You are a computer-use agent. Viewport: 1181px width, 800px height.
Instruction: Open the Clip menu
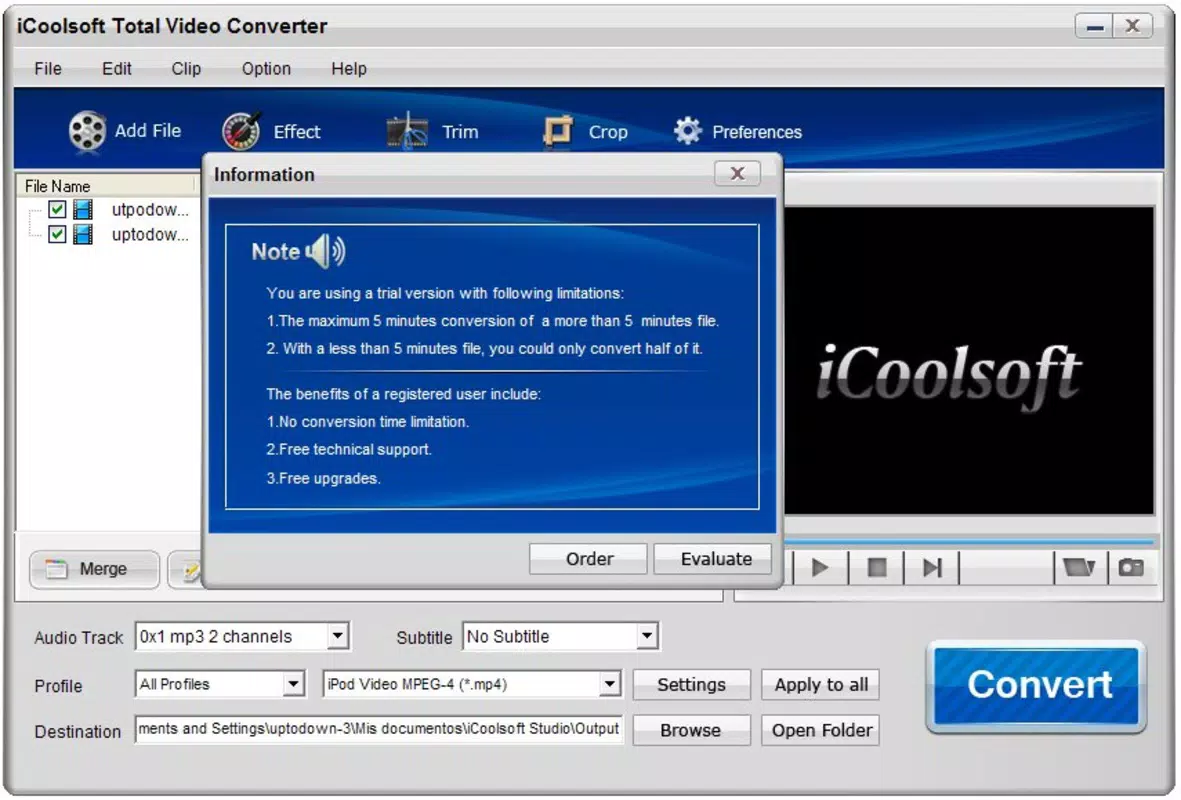tap(186, 69)
